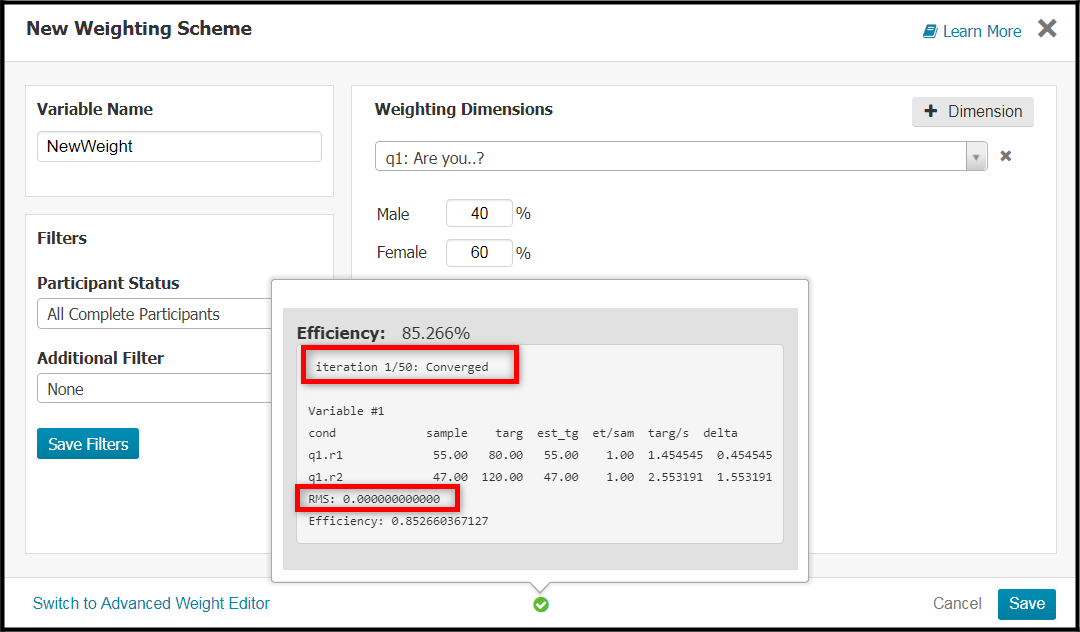
Task: Remove the q1 dimension with the x icon
Action: pyautogui.click(x=1006, y=156)
